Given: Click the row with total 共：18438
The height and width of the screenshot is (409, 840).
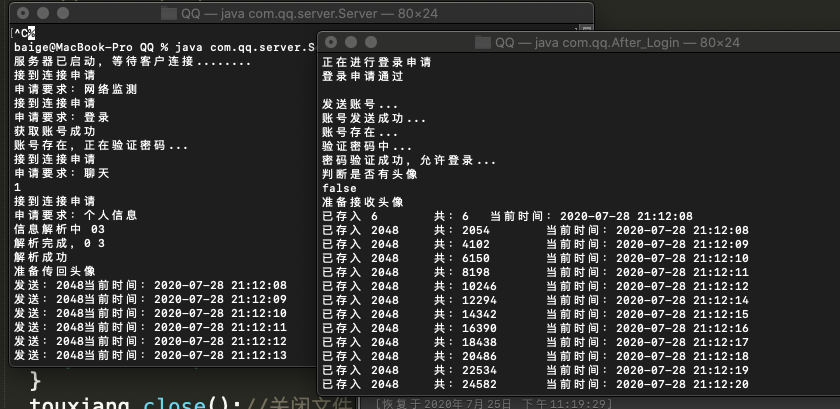Looking at the screenshot, I should (x=535, y=341).
